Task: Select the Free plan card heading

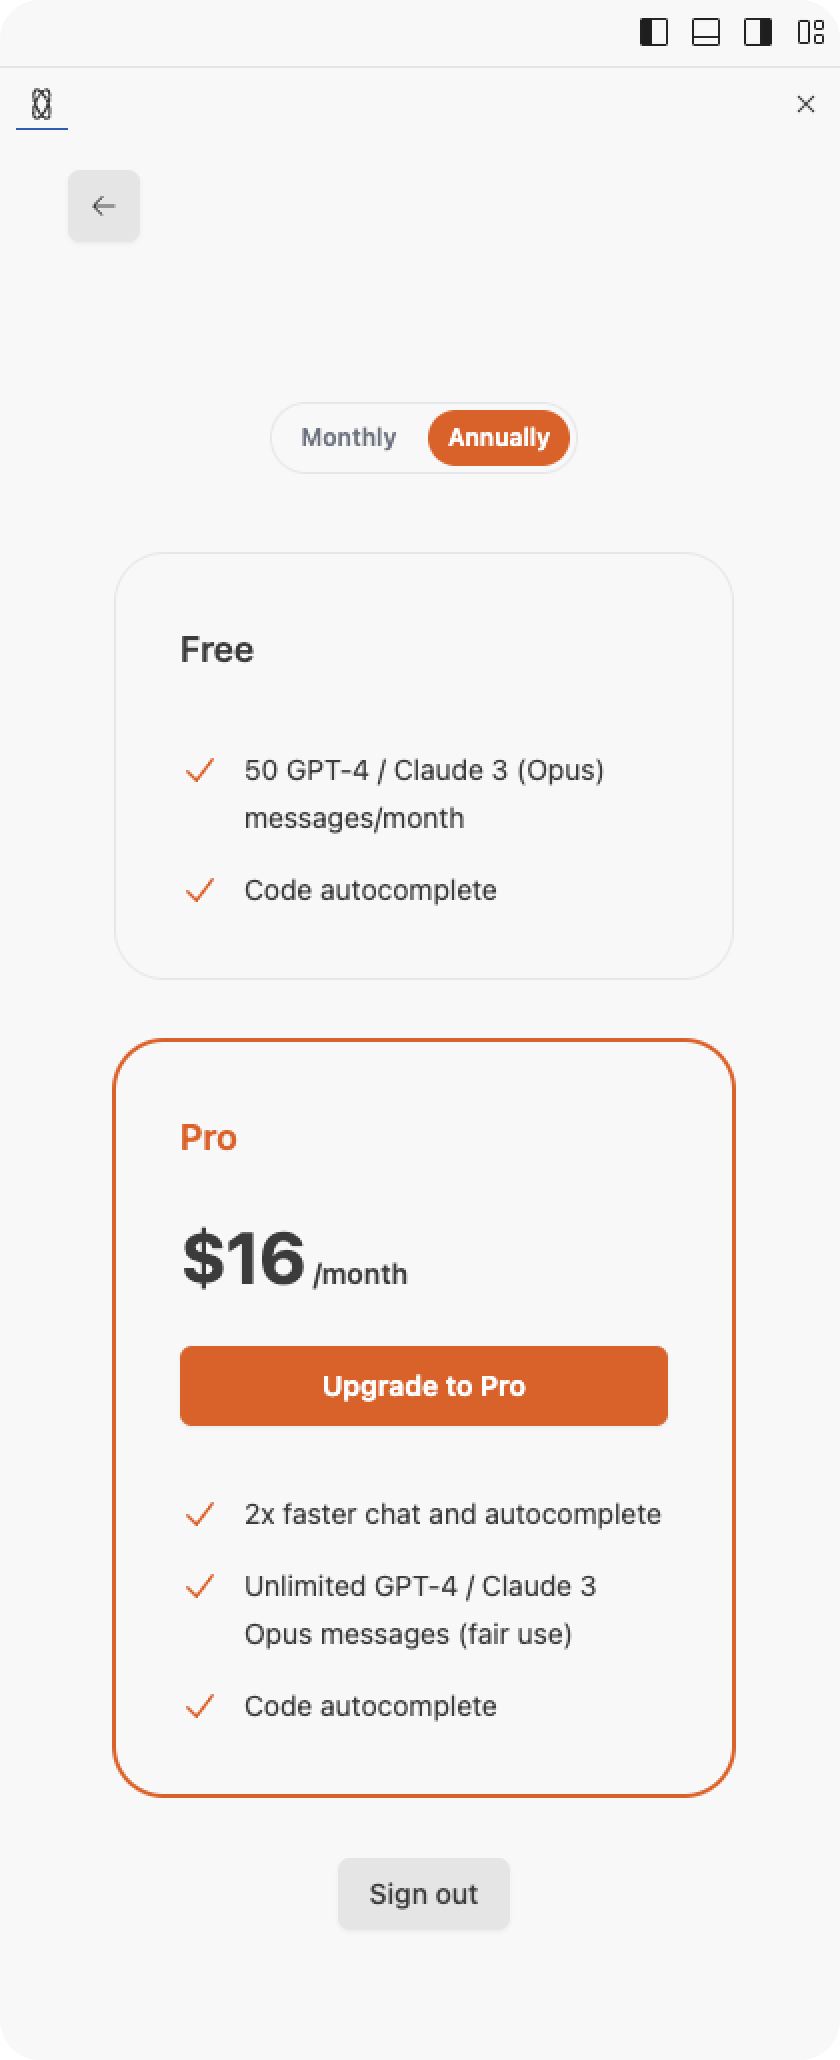Action: [217, 650]
